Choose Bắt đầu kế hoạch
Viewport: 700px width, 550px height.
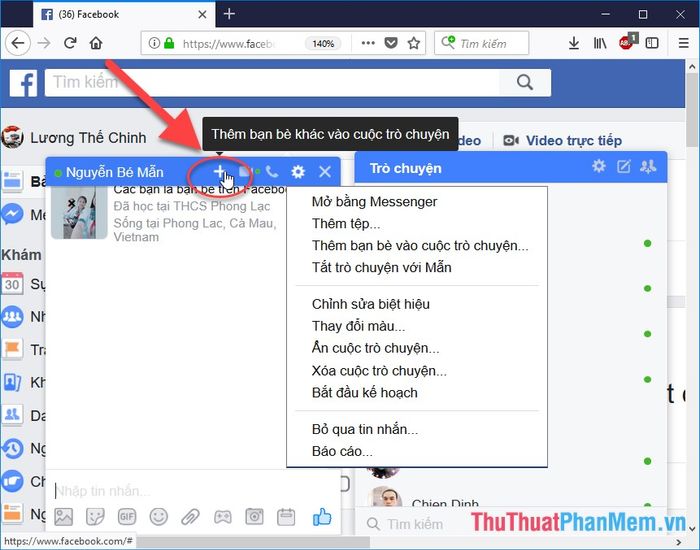(x=364, y=393)
